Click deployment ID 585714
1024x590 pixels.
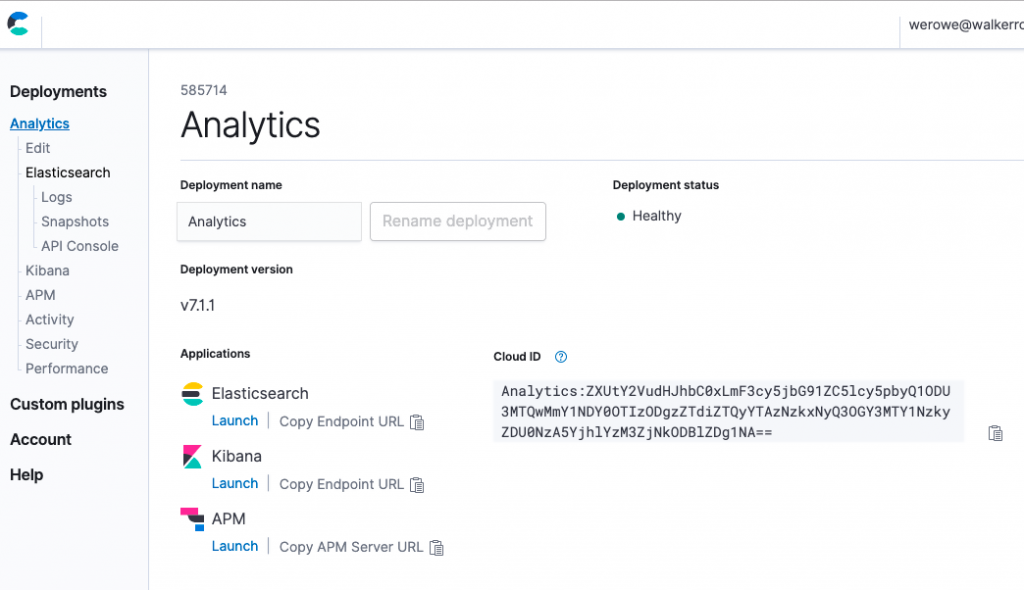click(x=204, y=91)
